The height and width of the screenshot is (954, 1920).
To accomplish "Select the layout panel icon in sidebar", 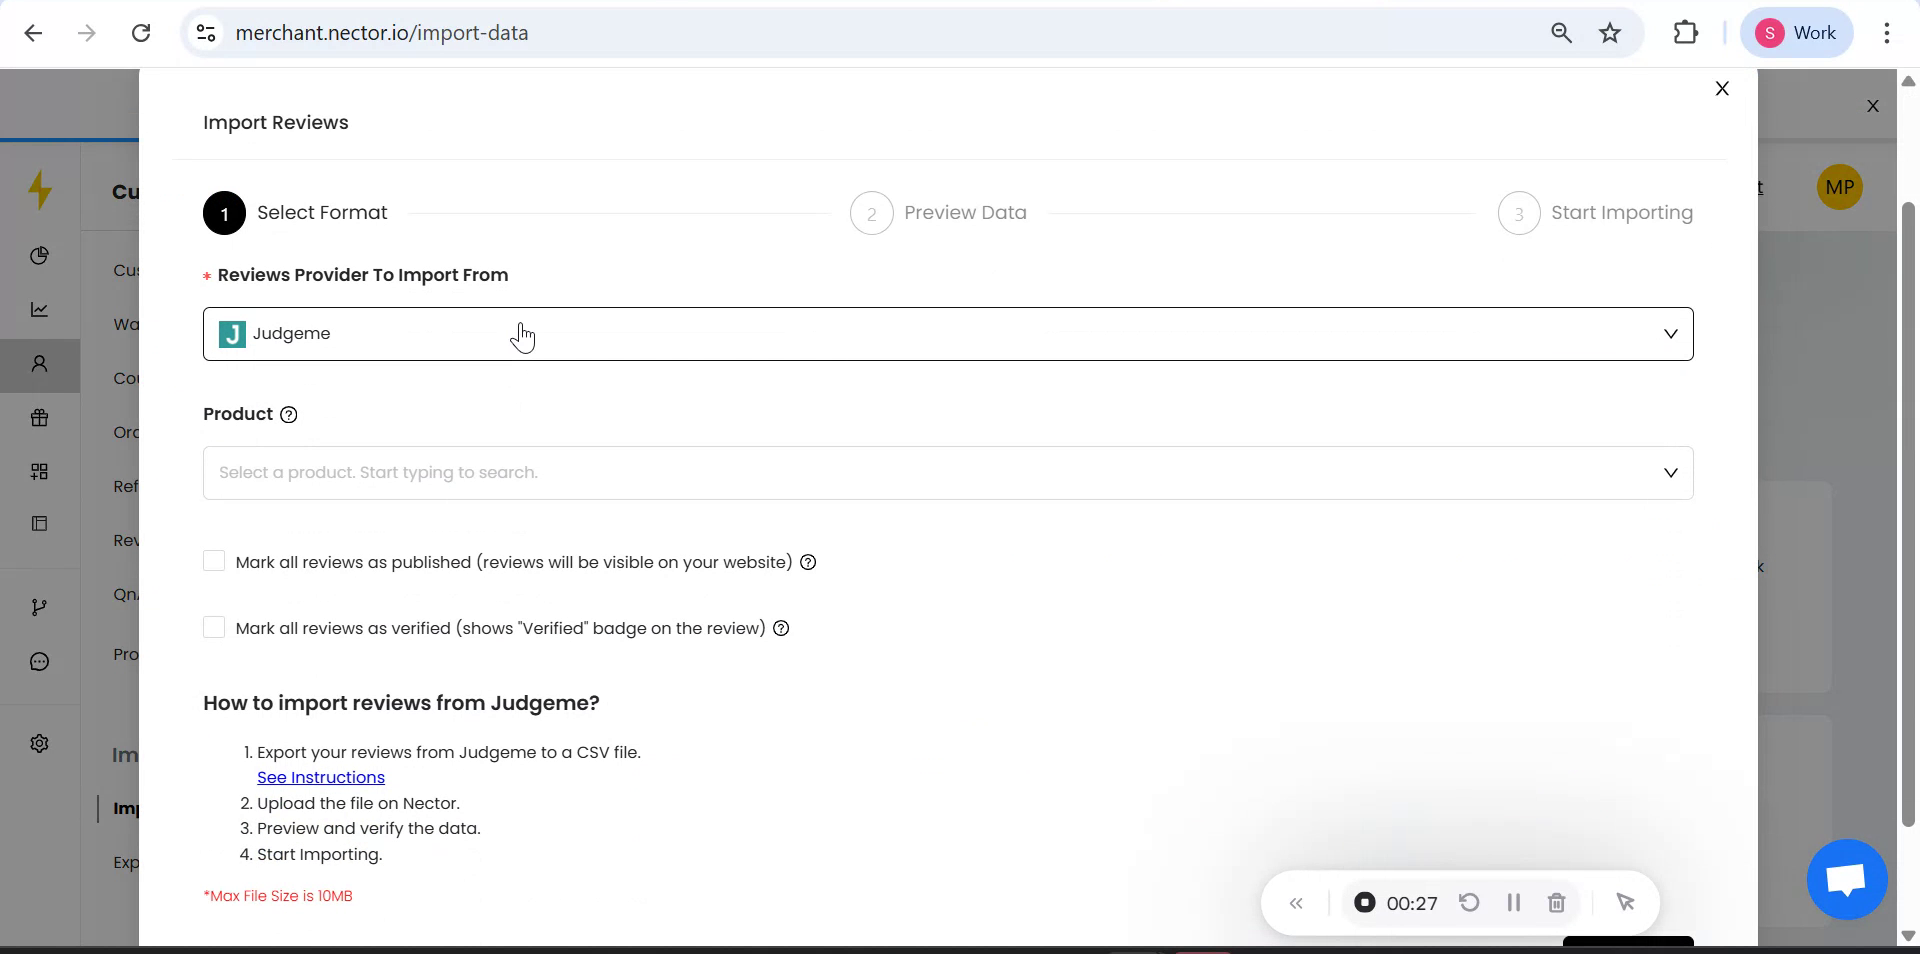I will coord(39,524).
